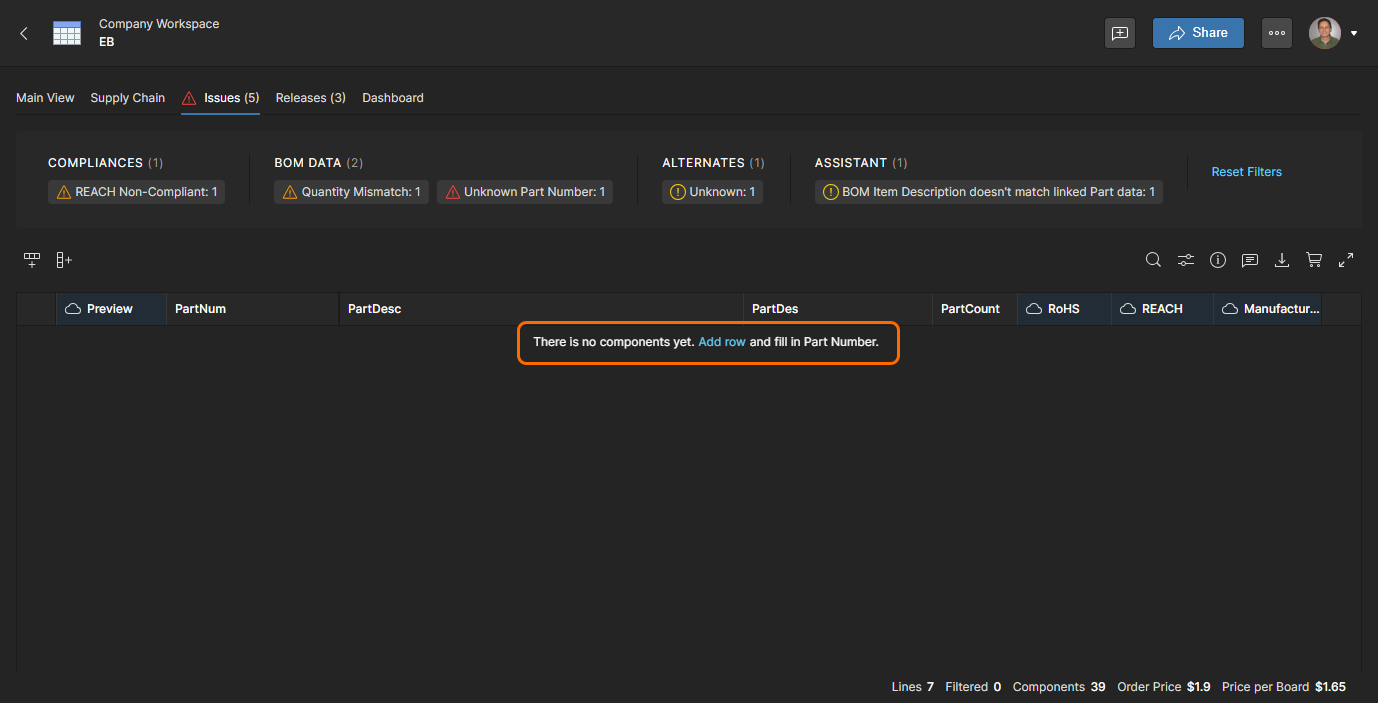Open the table settings sliders icon
The width and height of the screenshot is (1378, 703).
(x=1185, y=260)
